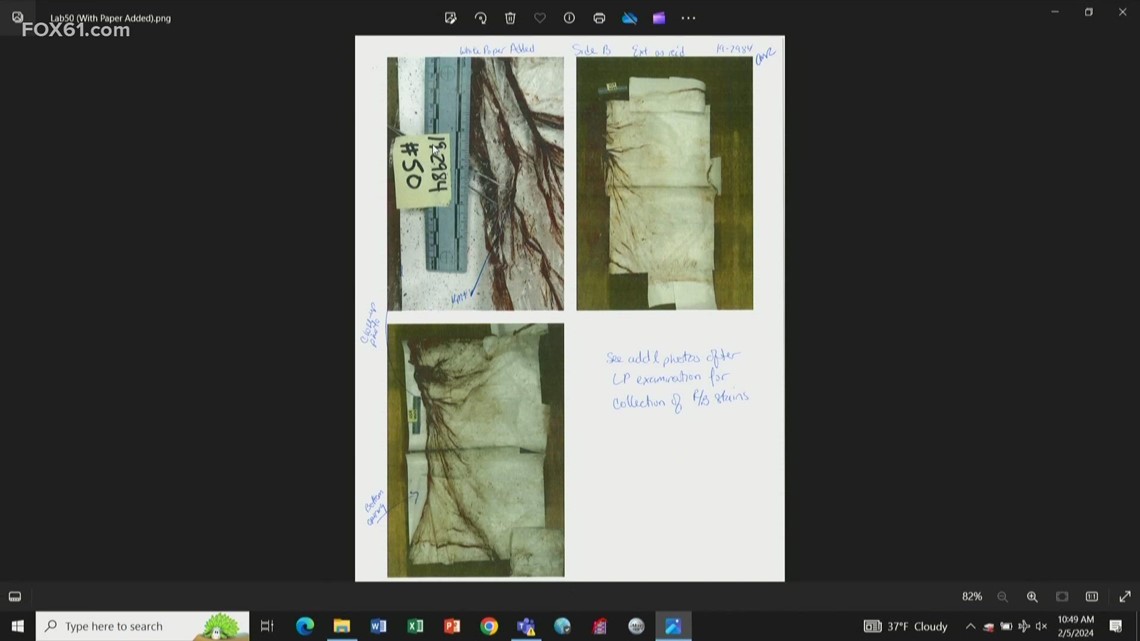Expand hidden icons in the system tray
The image size is (1140, 641).
(x=970, y=626)
